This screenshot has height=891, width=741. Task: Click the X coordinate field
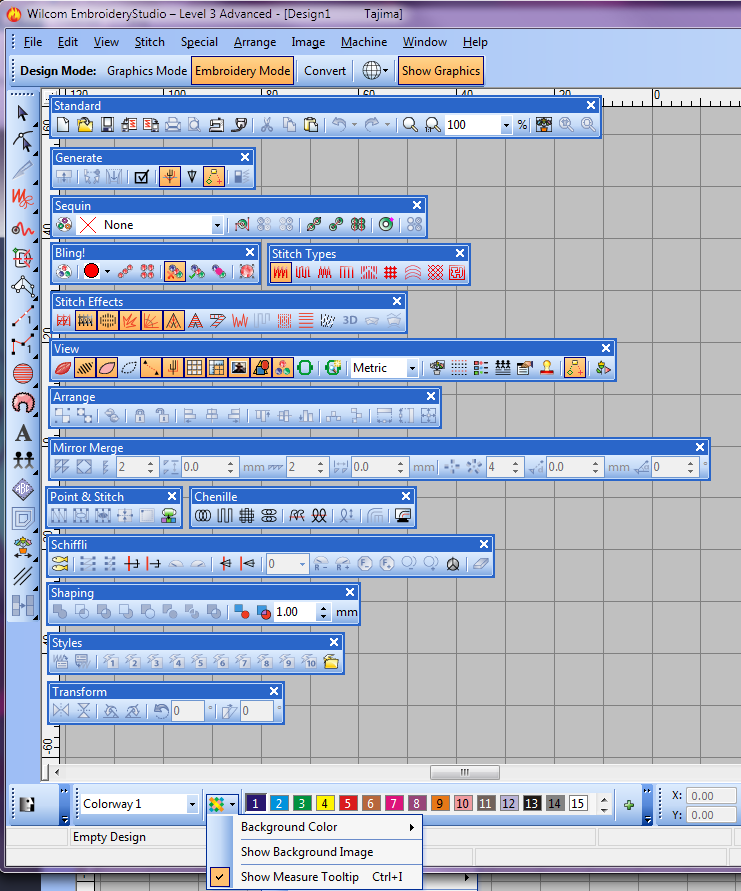click(x=711, y=796)
